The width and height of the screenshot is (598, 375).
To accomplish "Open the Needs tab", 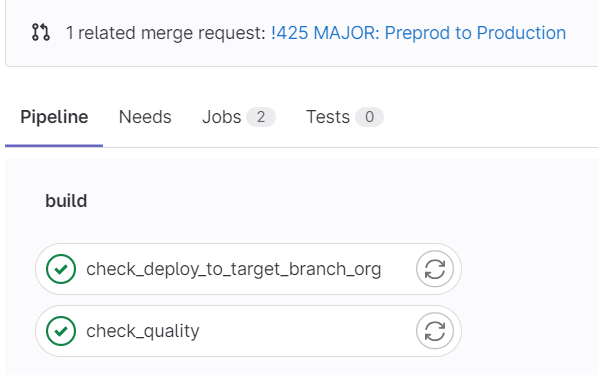I will [x=145, y=117].
